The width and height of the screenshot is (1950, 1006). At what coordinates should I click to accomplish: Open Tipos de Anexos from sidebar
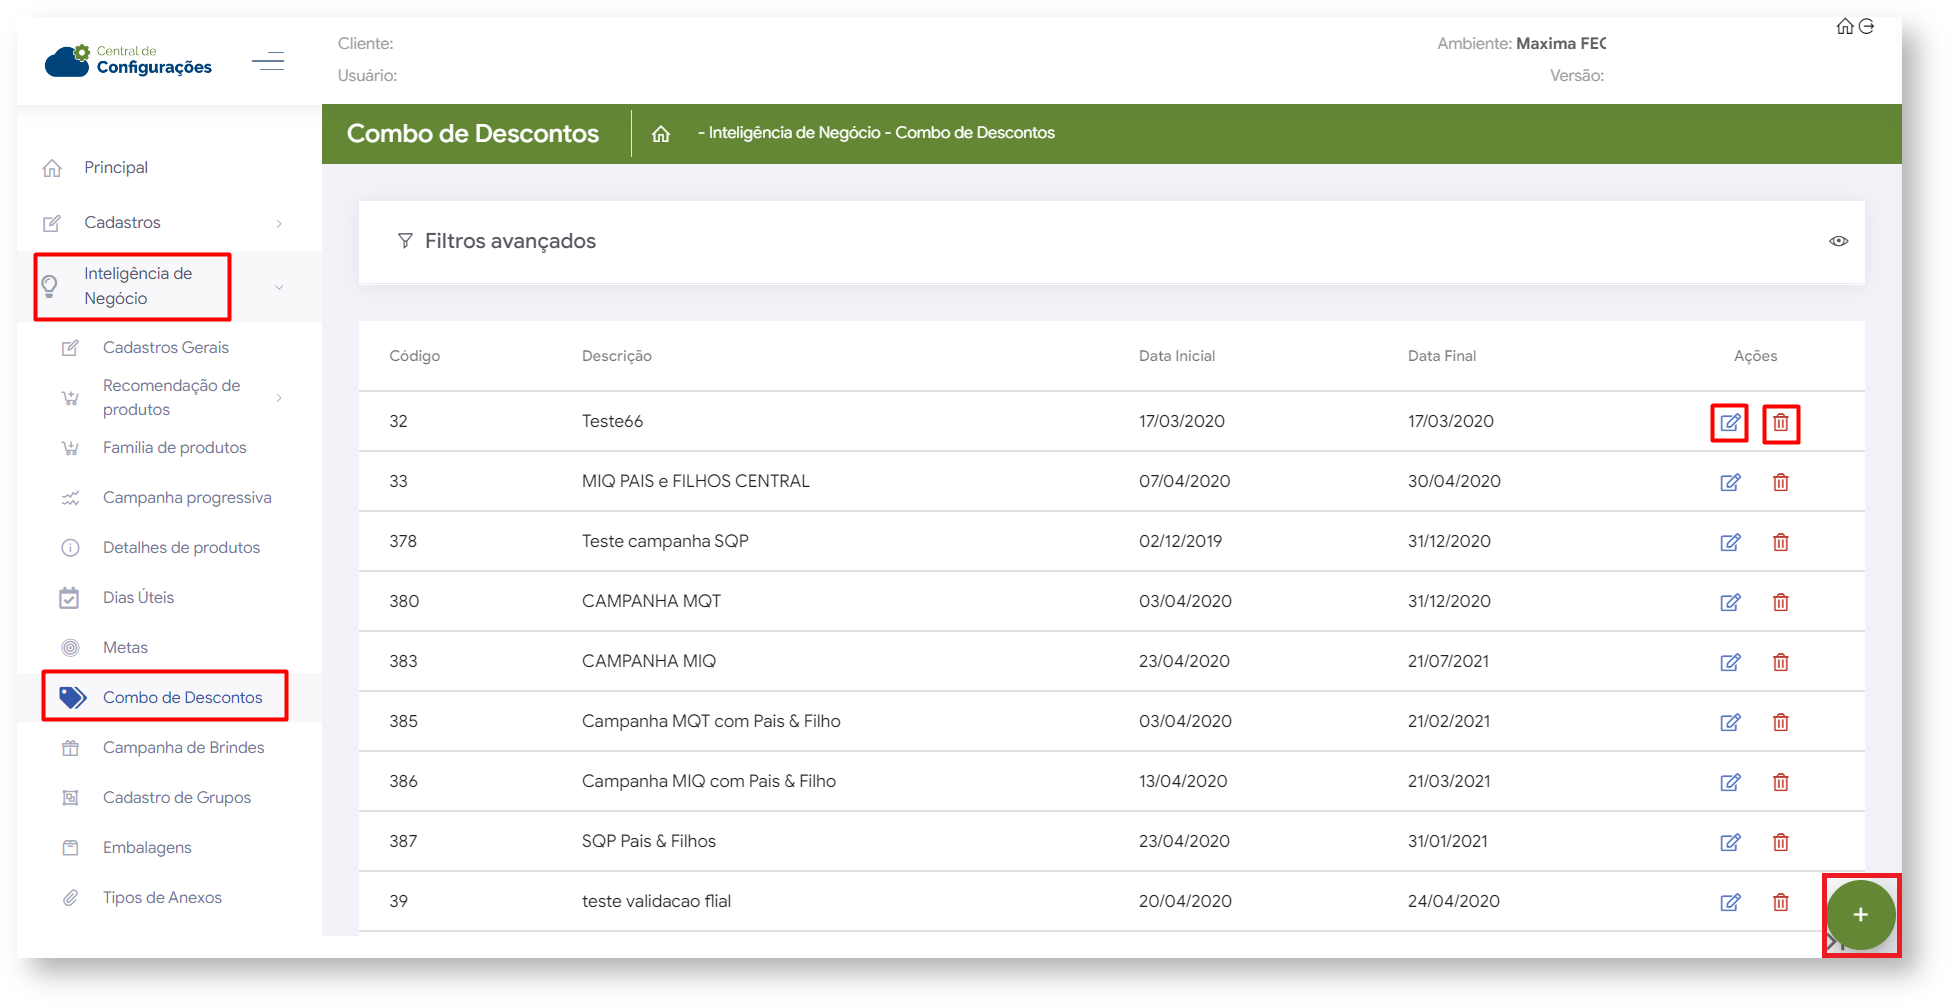click(162, 897)
